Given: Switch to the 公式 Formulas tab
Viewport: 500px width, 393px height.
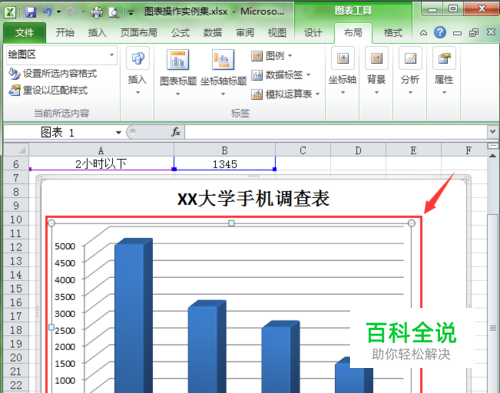Looking at the screenshot, I should point(180,33).
